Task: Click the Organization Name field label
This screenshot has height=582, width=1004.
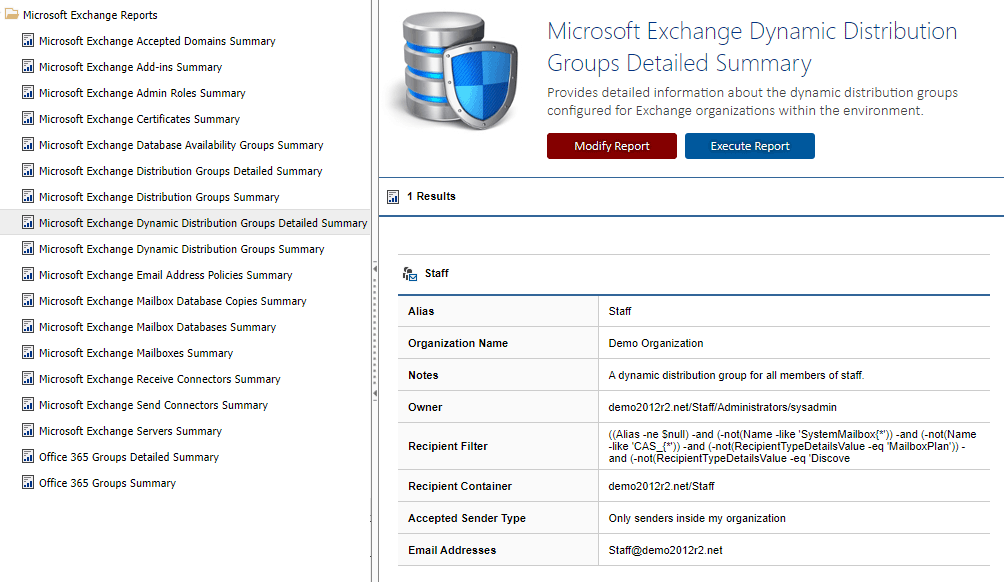Action: [458, 343]
